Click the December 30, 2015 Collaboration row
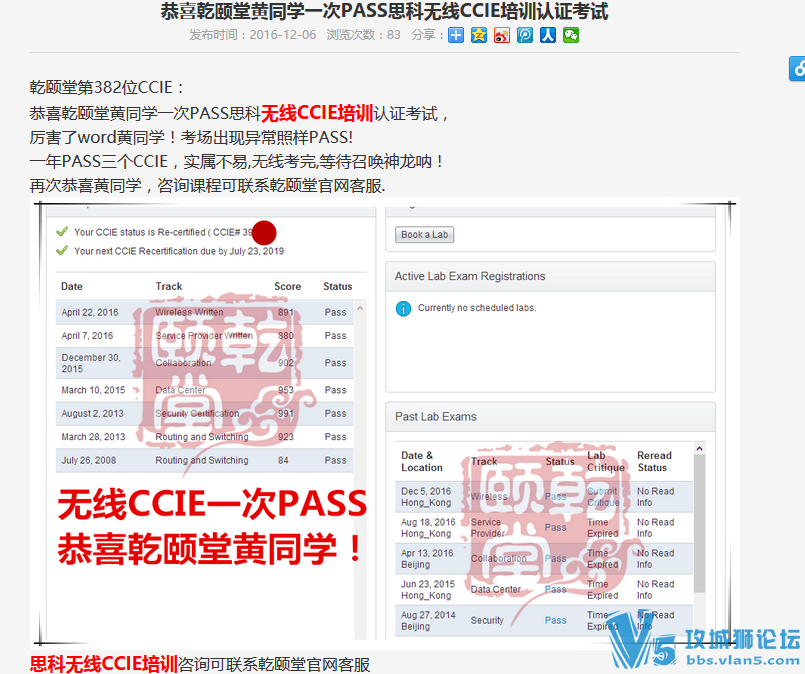The width and height of the screenshot is (805, 674). tap(204, 363)
